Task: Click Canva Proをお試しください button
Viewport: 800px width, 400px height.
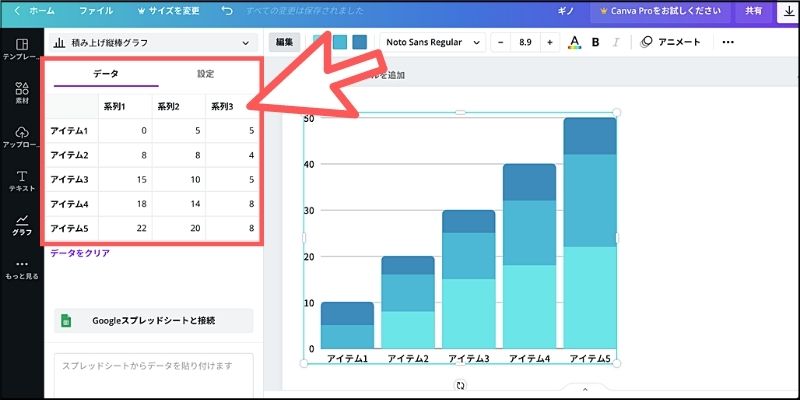Action: [661, 11]
